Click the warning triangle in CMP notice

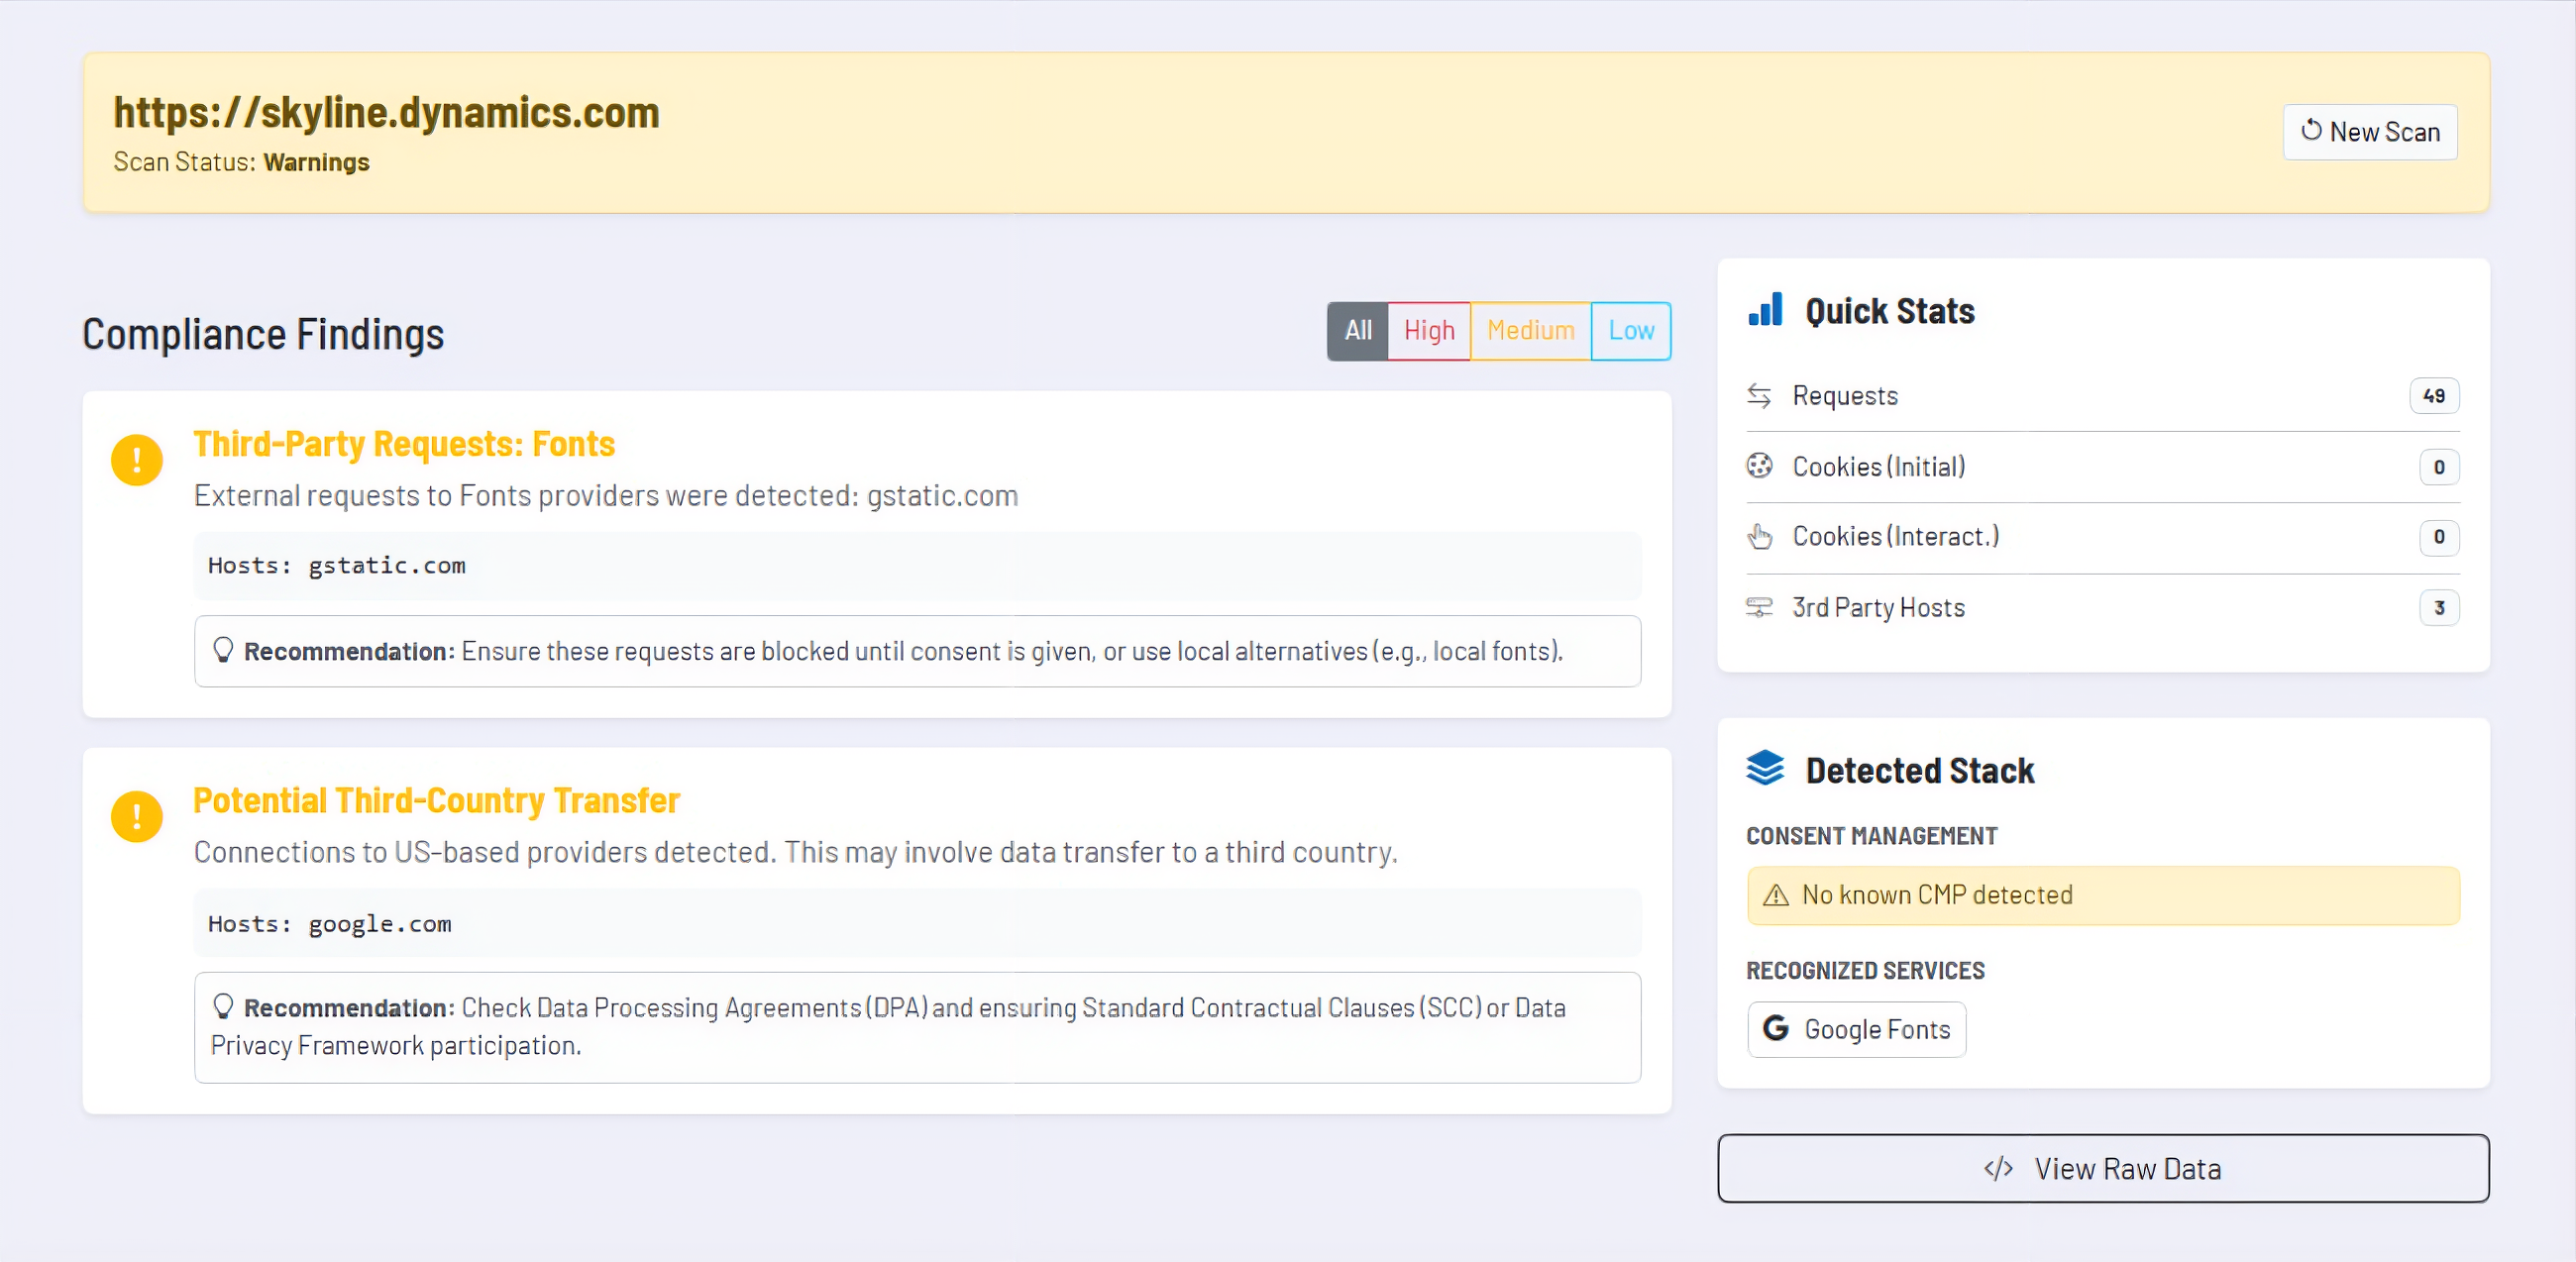1775,895
